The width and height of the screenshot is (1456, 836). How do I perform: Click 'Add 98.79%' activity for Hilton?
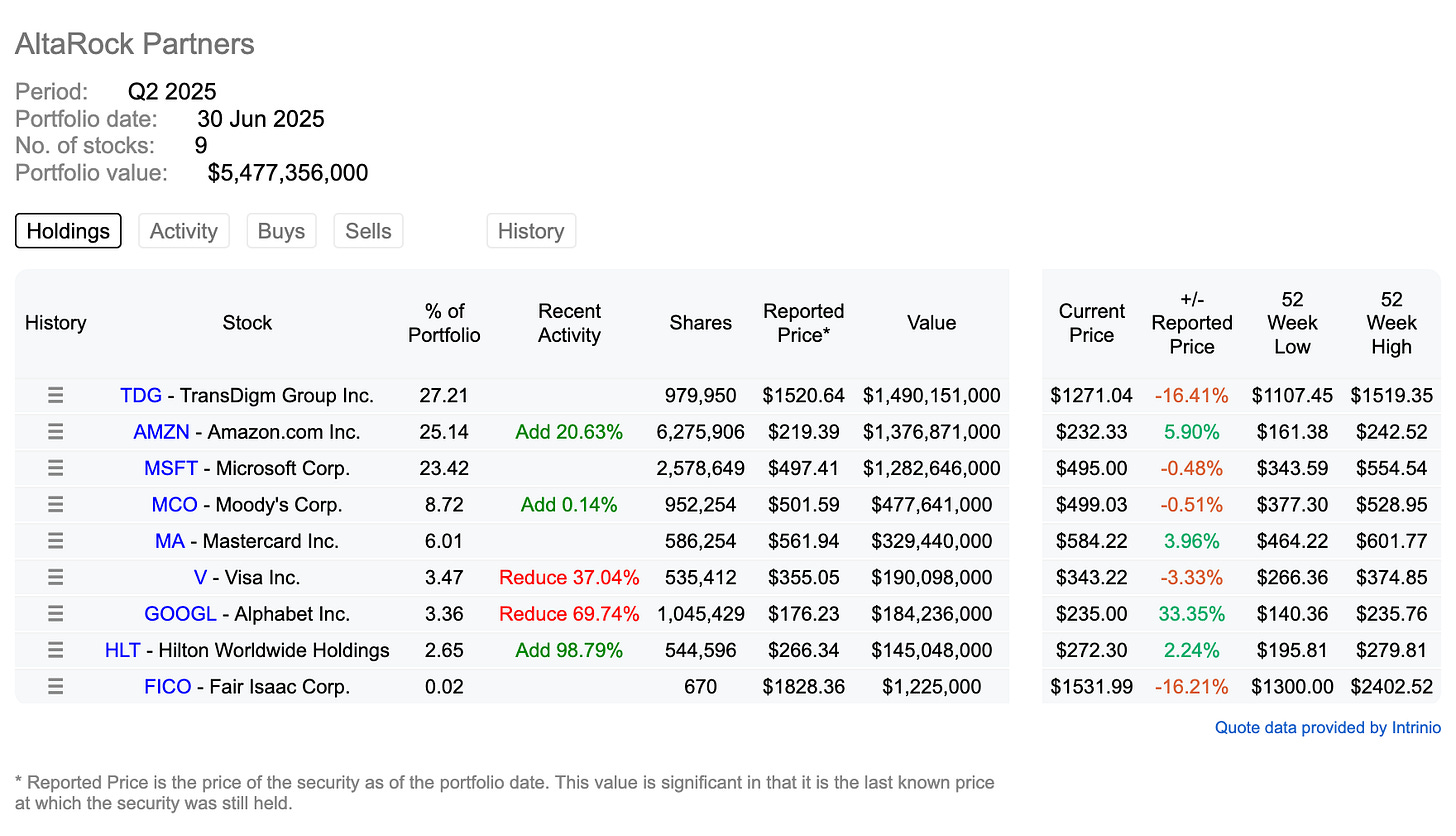click(x=569, y=650)
